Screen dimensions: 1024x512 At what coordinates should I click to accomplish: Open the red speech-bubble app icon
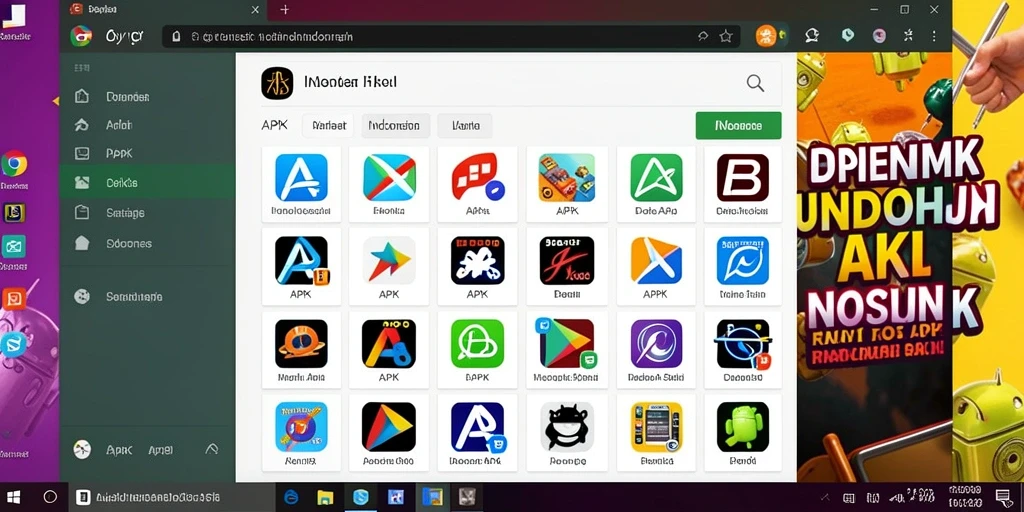point(477,177)
